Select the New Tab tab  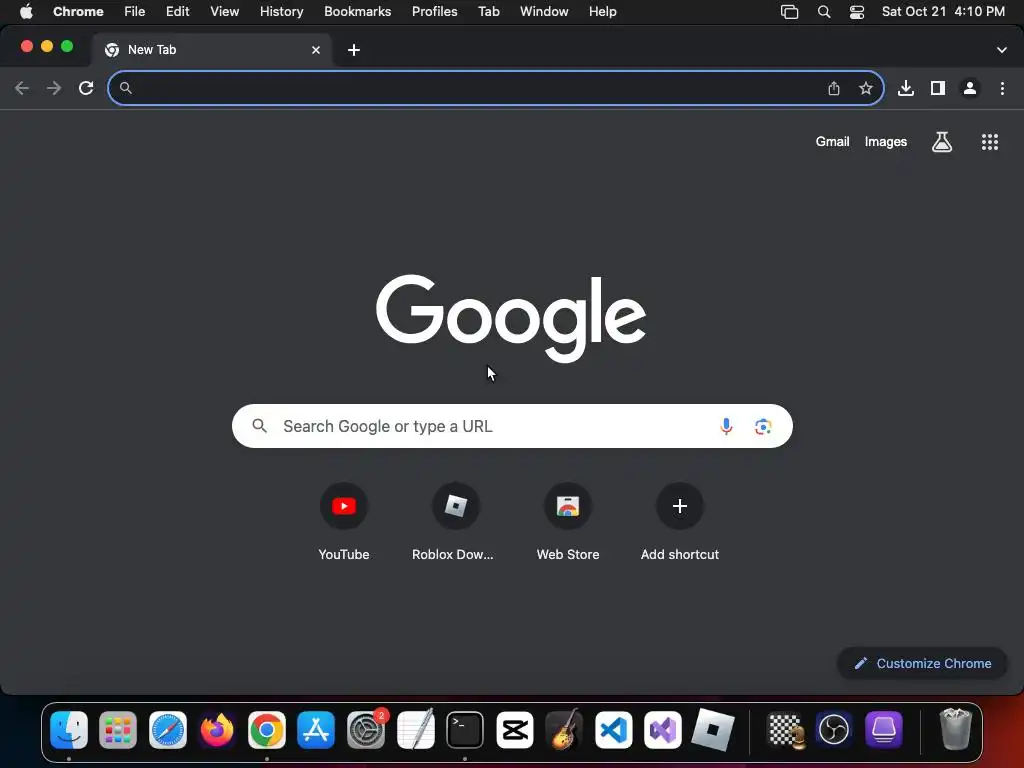tap(212, 50)
